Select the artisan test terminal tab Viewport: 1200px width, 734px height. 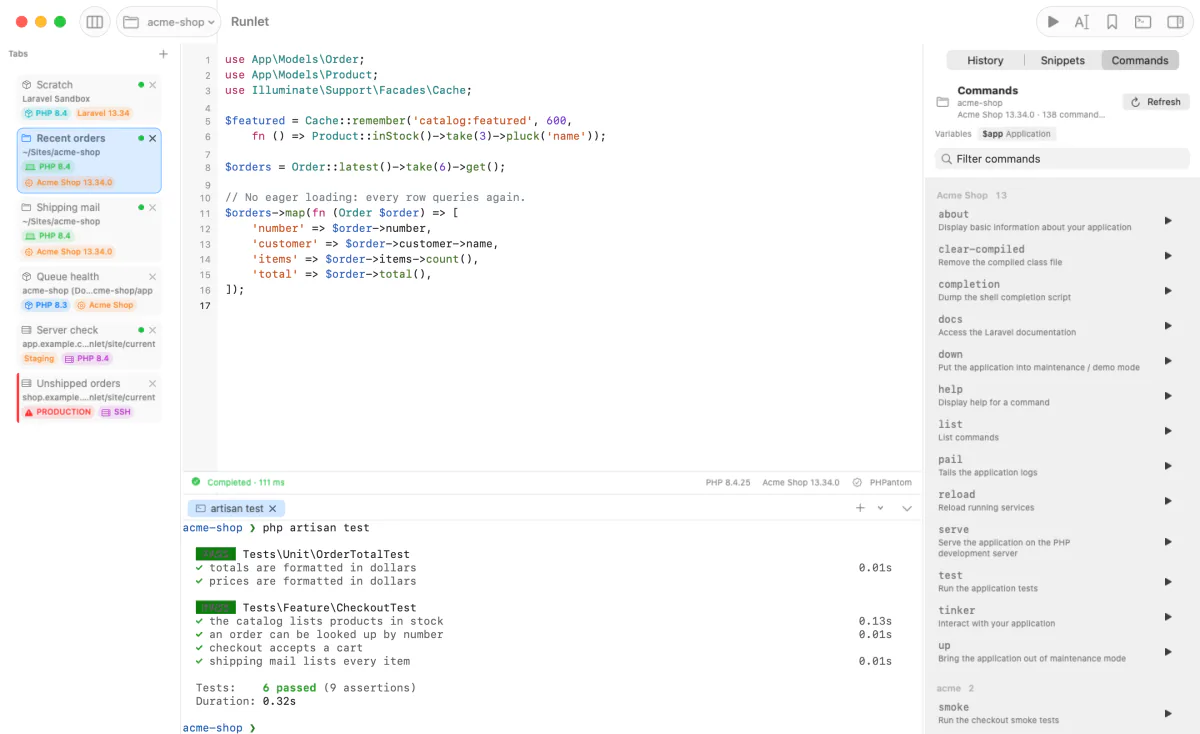pyautogui.click(x=236, y=508)
